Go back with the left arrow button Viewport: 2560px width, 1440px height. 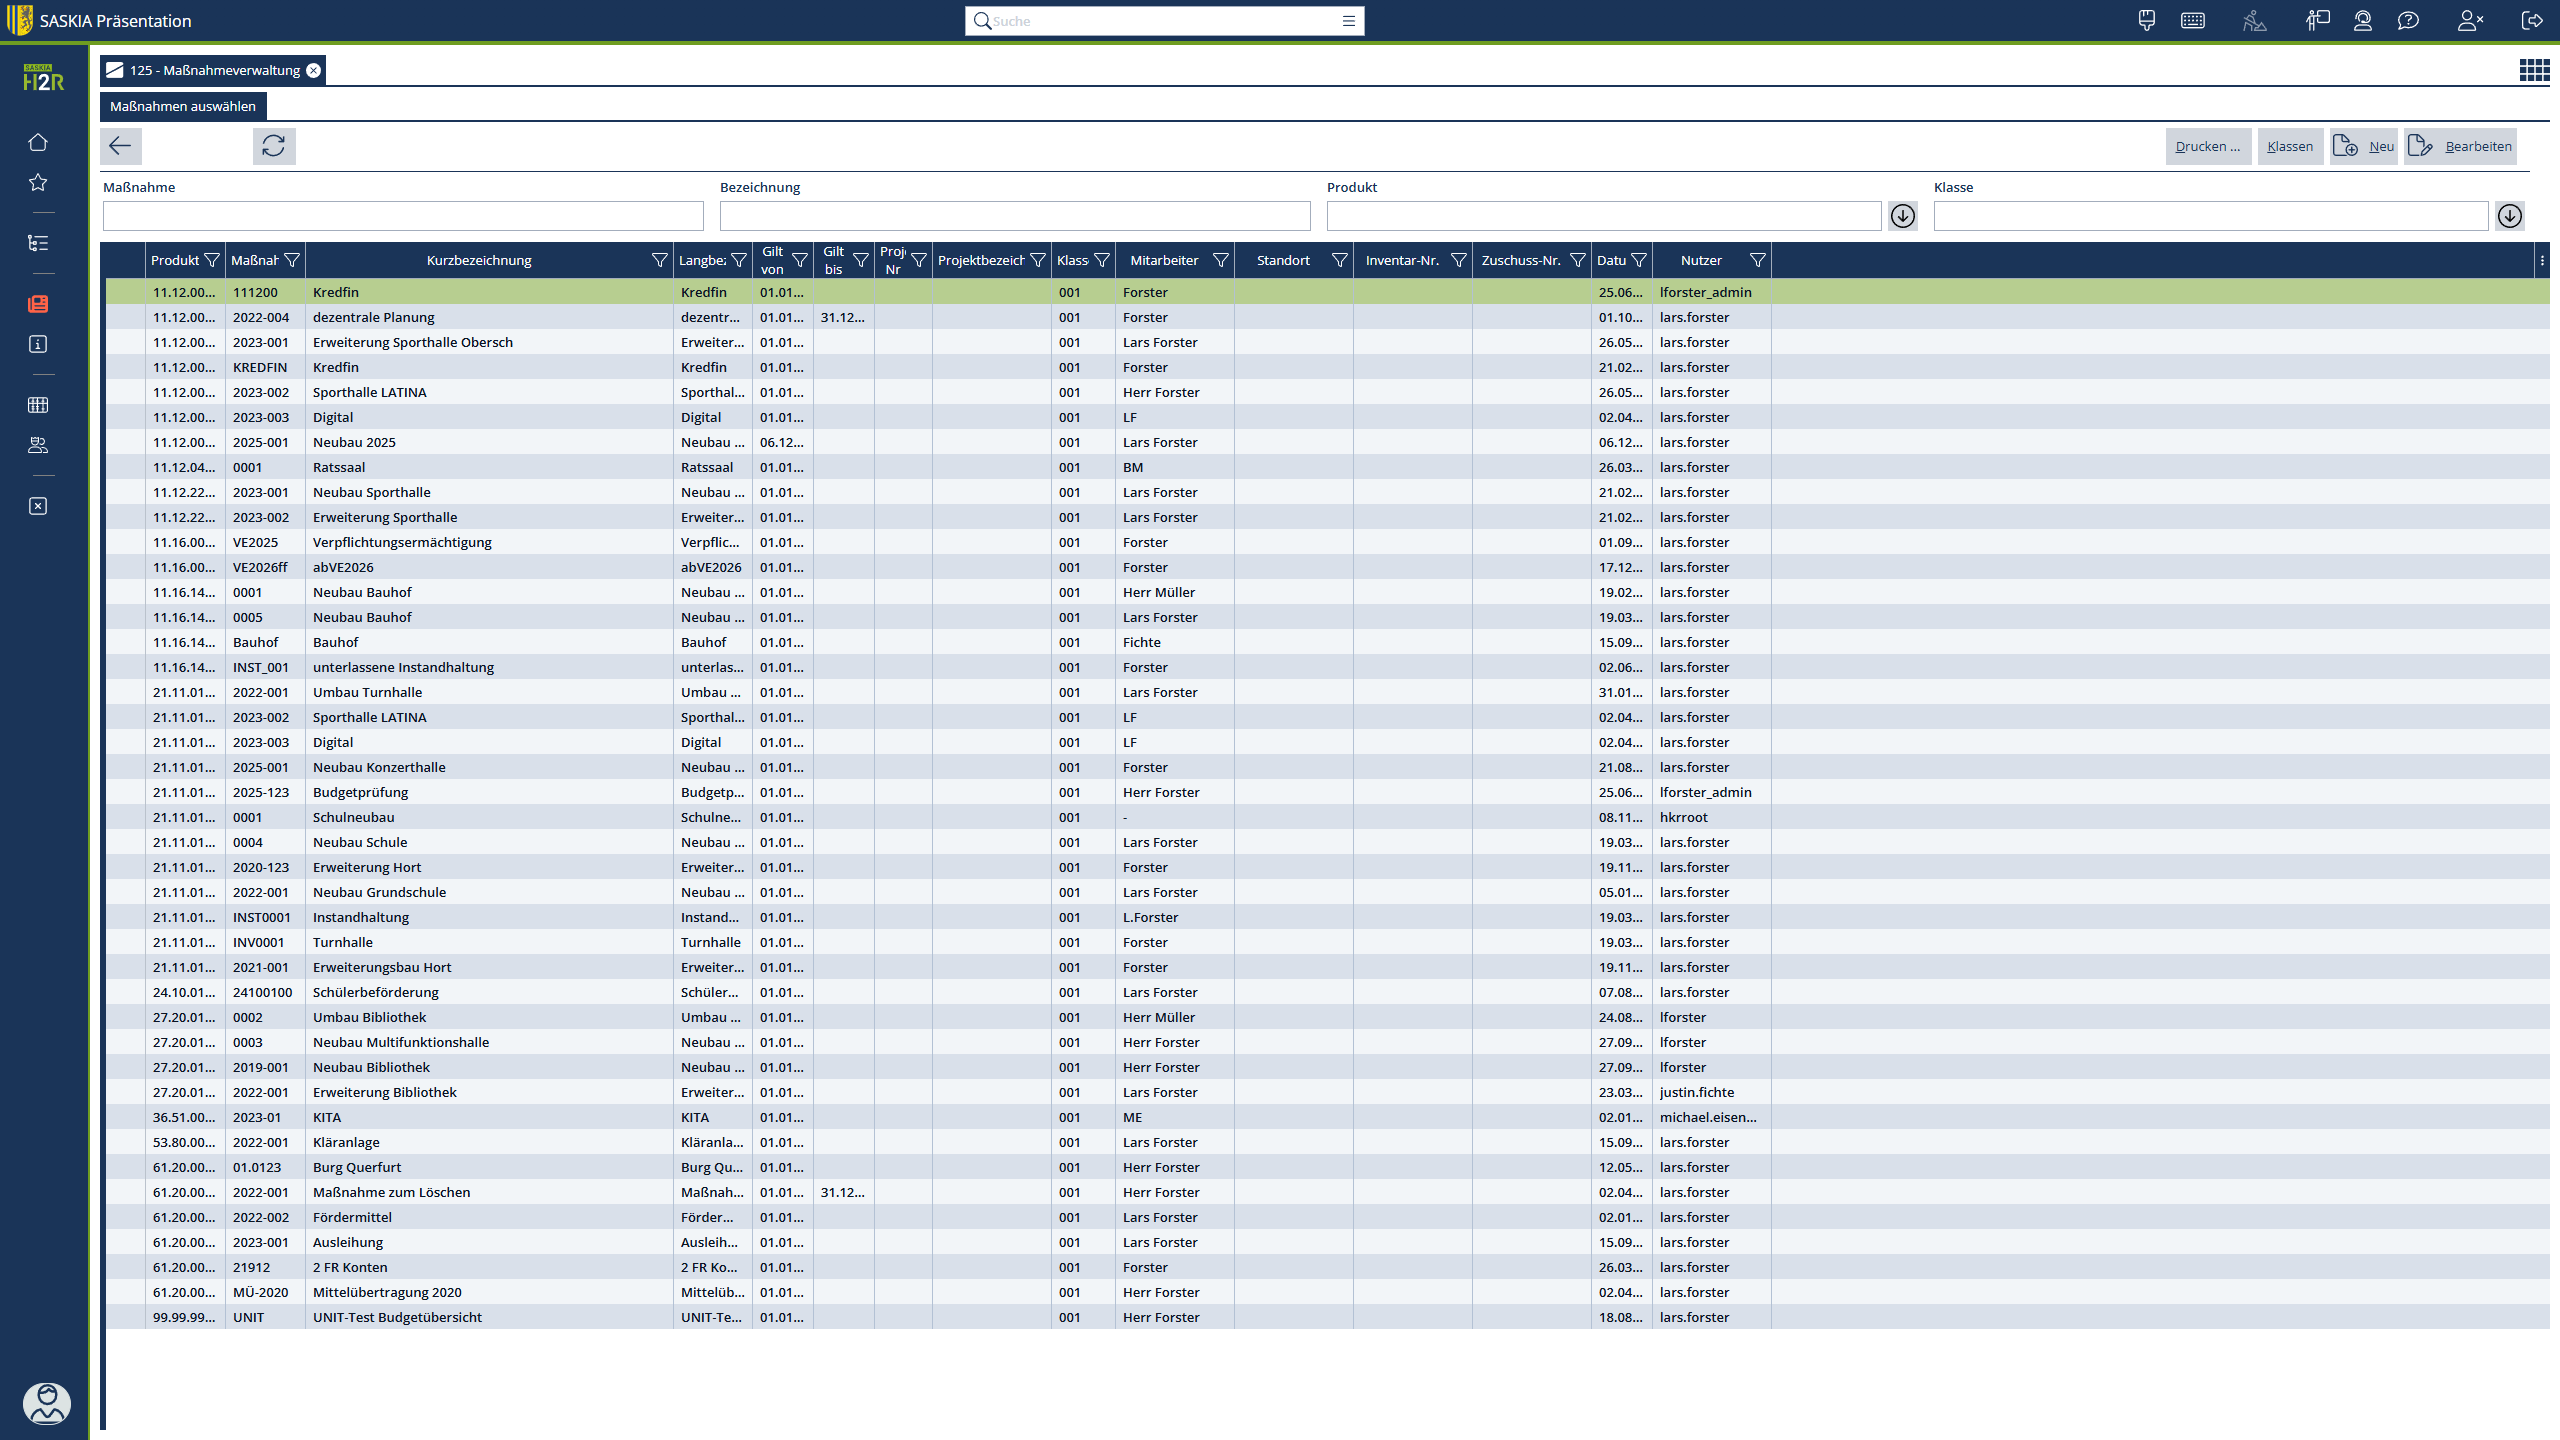[x=120, y=146]
